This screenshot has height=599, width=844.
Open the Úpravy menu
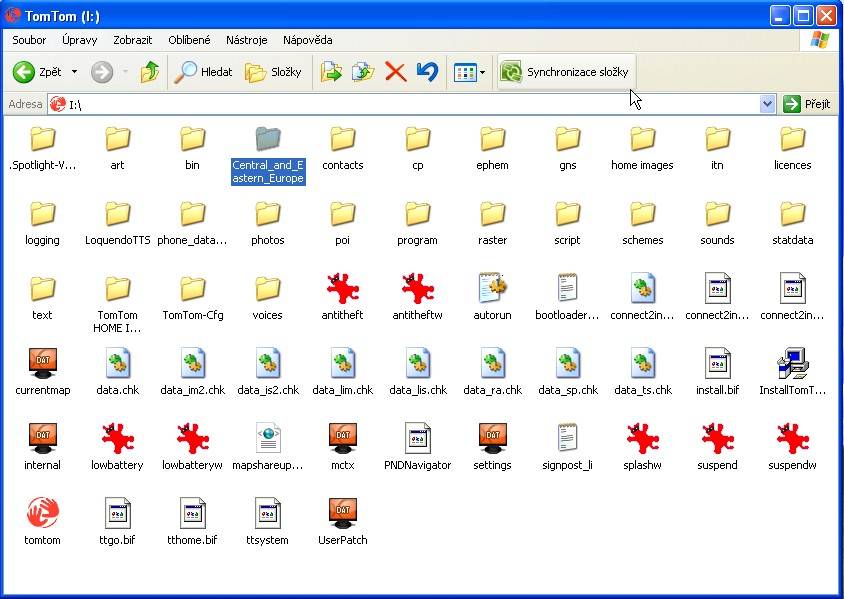pos(80,40)
